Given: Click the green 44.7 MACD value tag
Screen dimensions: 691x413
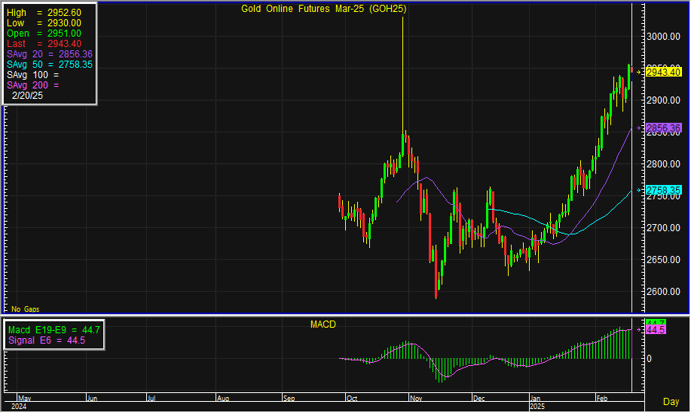Looking at the screenshot, I should coord(656,322).
